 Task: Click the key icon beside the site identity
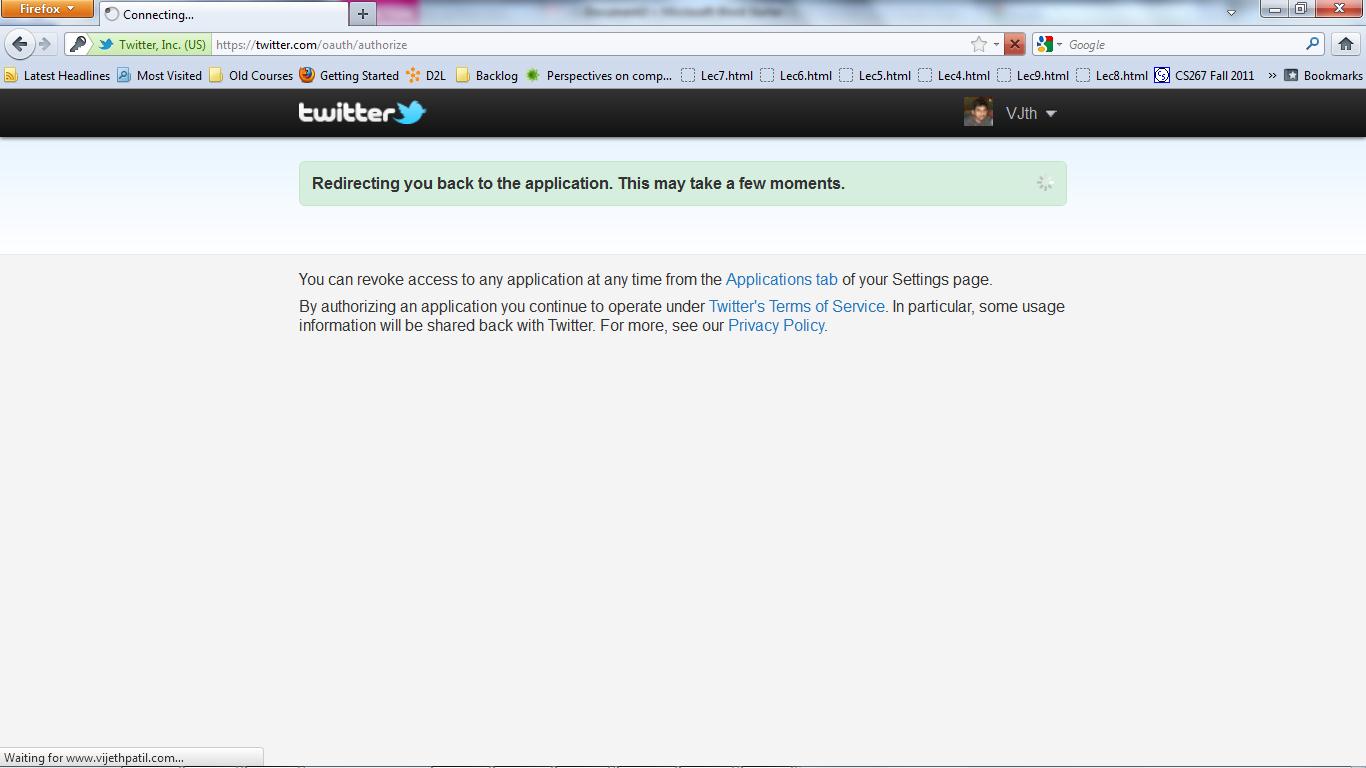(78, 44)
